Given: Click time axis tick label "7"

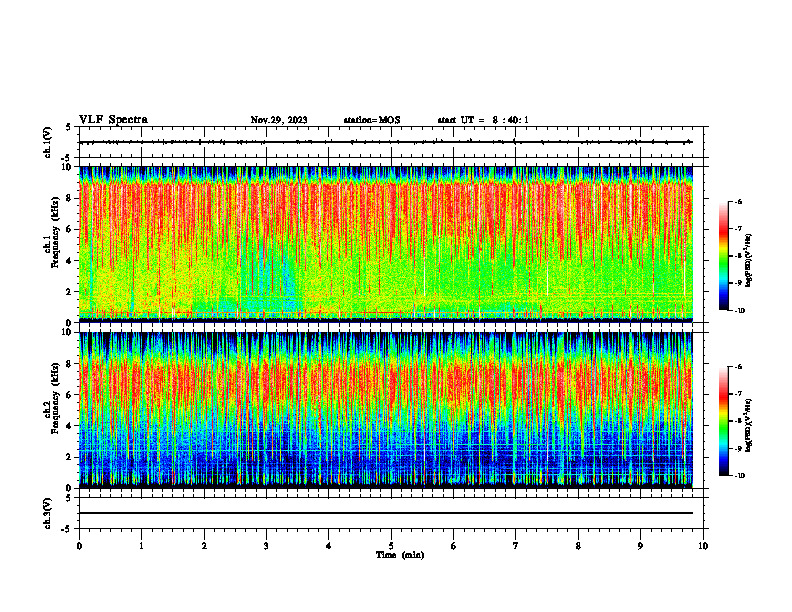Looking at the screenshot, I should [516, 546].
